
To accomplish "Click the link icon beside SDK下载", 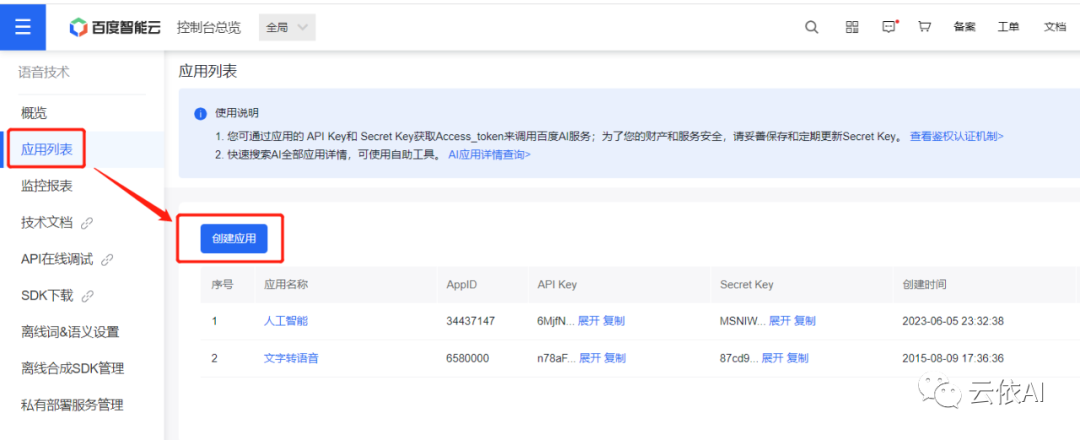I will [x=87, y=296].
